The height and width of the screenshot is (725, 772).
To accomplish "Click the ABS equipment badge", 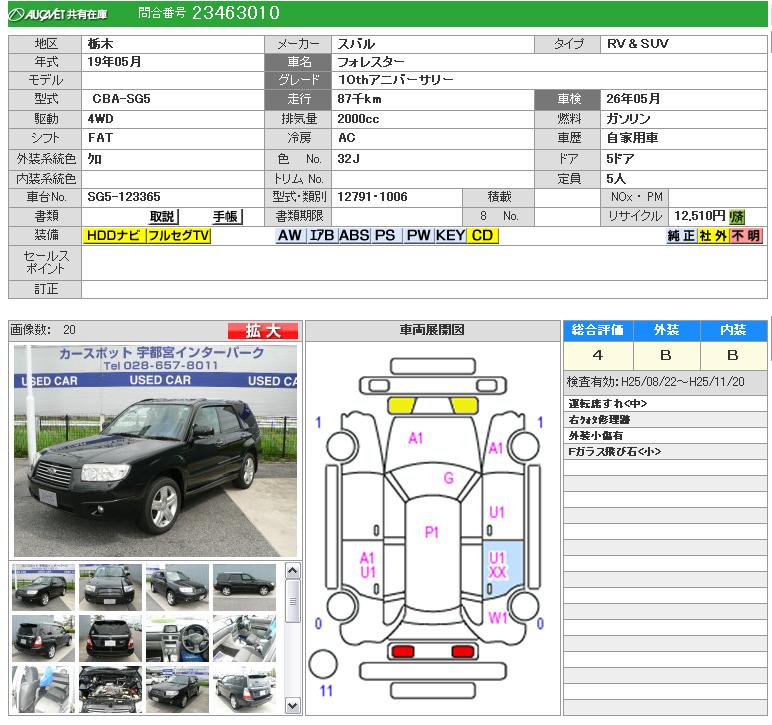I will (353, 236).
